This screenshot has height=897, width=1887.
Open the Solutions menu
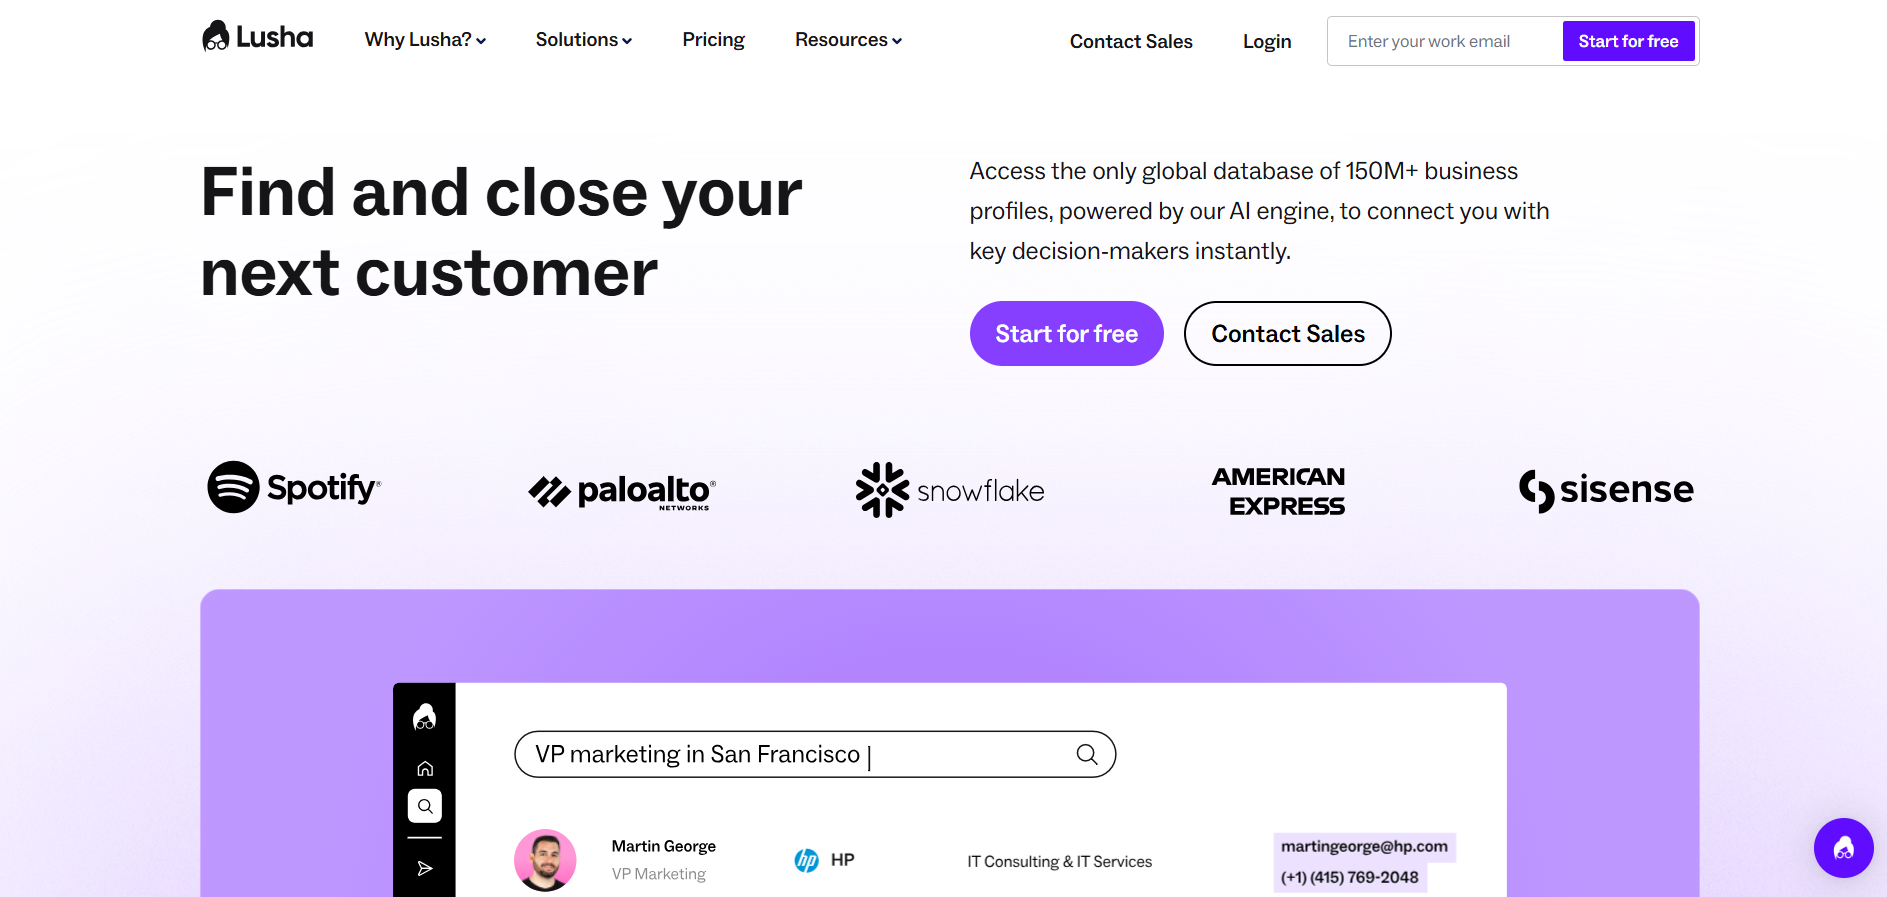pos(583,40)
